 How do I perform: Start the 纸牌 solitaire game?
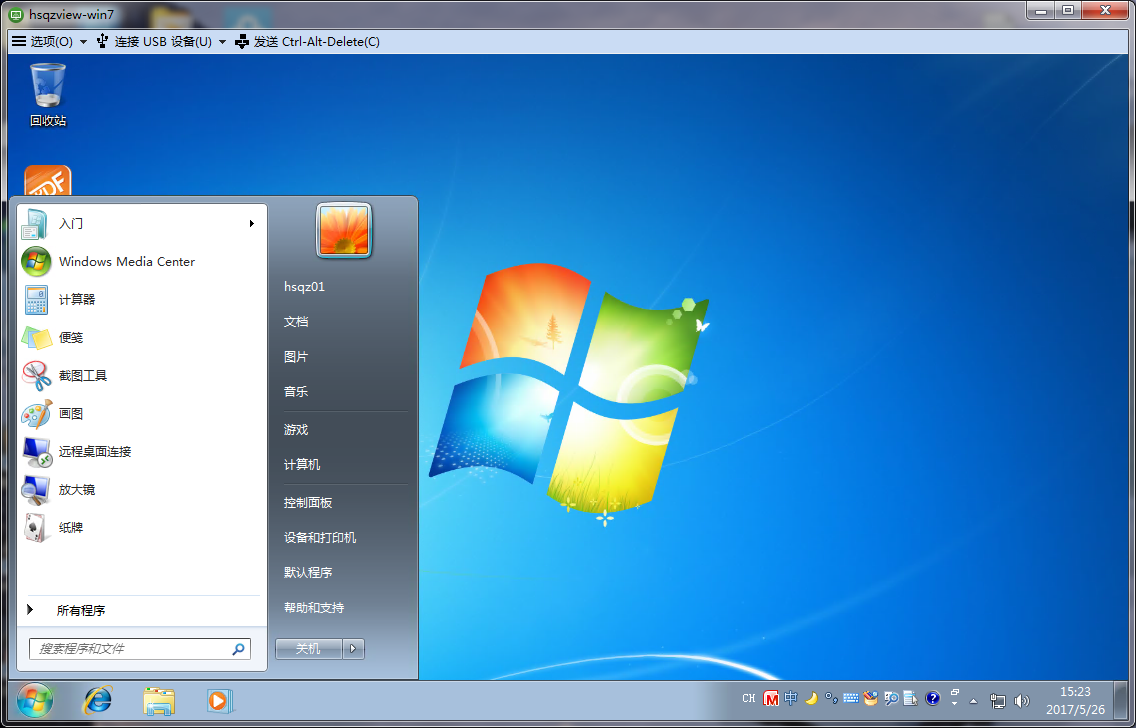140,527
